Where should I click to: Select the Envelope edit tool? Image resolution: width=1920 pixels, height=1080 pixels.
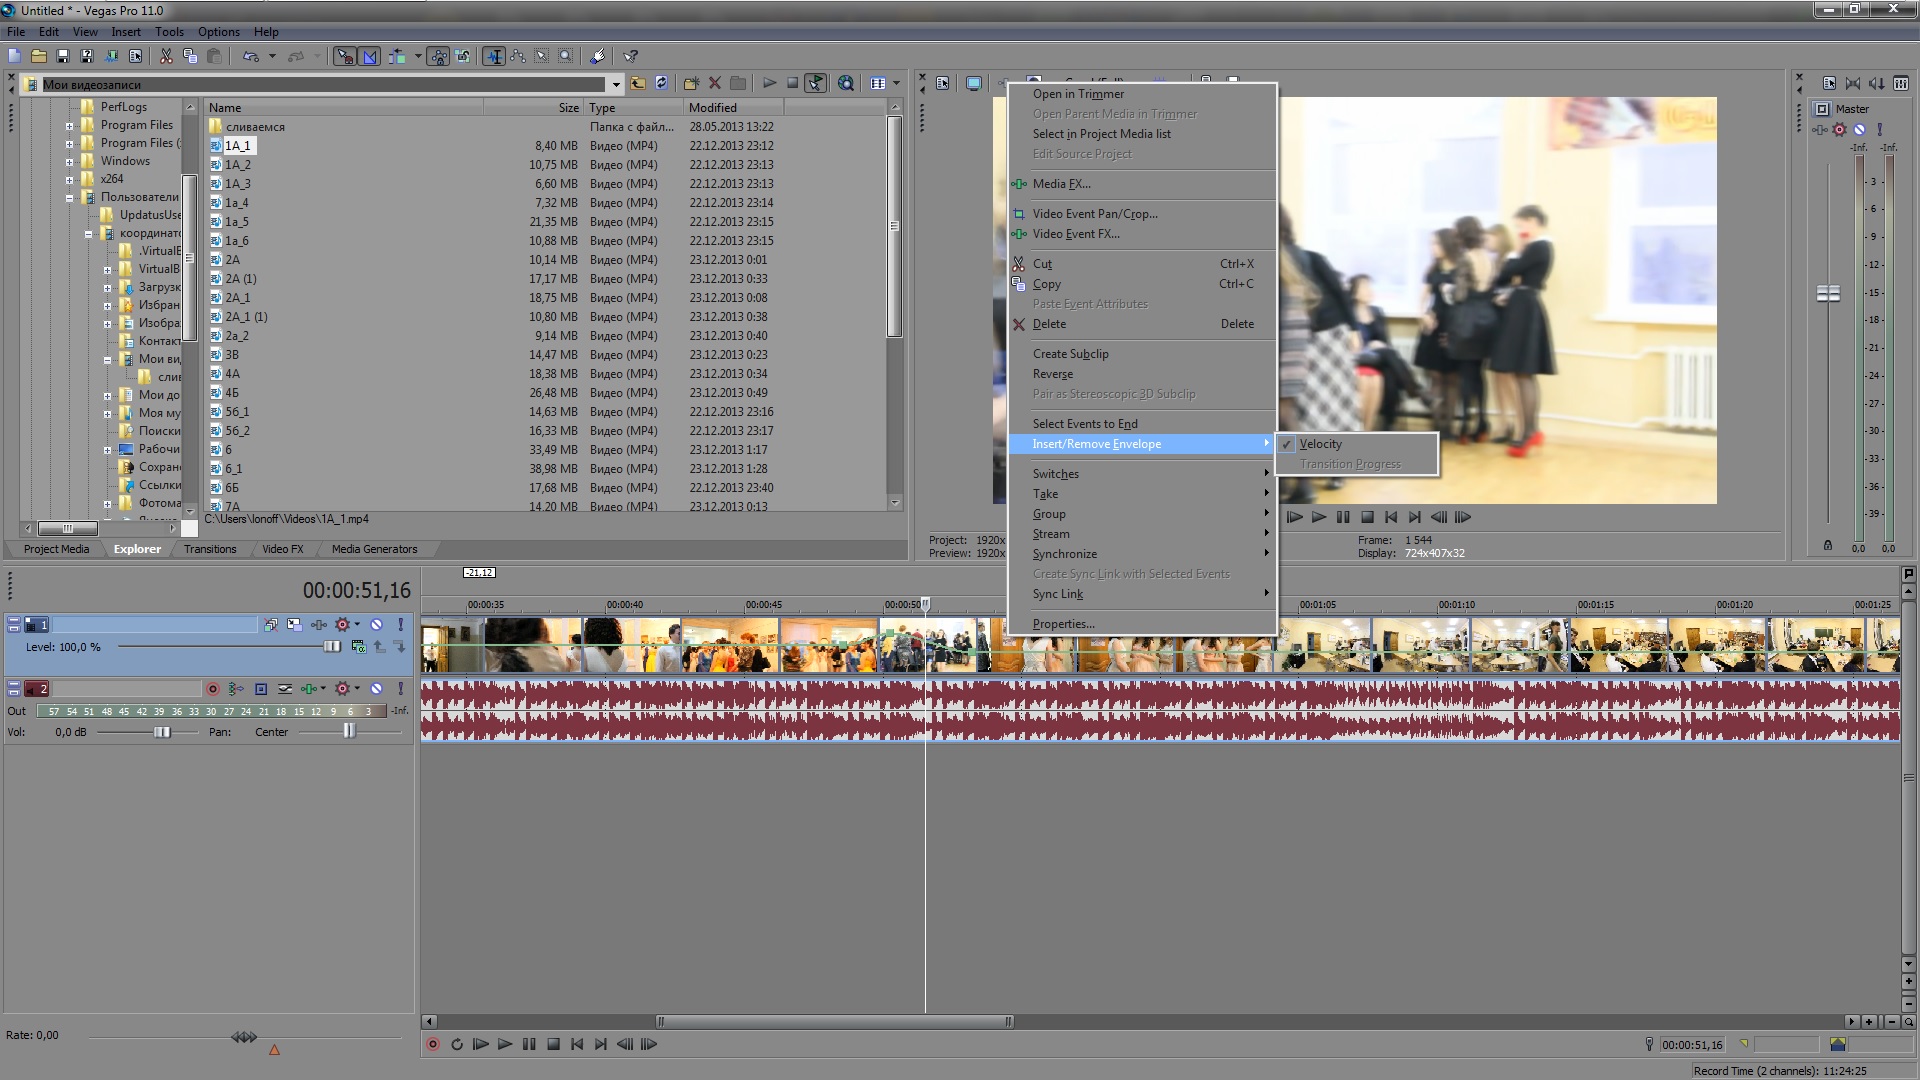(517, 57)
